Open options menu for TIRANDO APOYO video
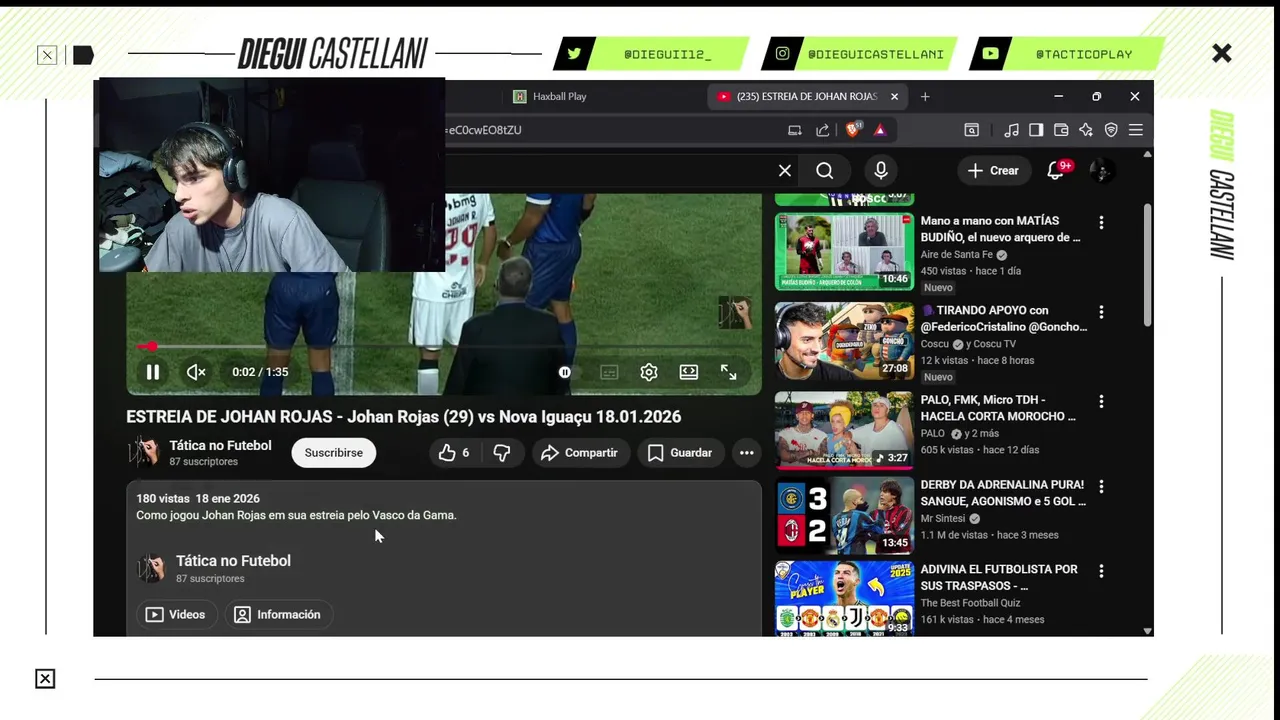The width and height of the screenshot is (1280, 720). click(1101, 312)
